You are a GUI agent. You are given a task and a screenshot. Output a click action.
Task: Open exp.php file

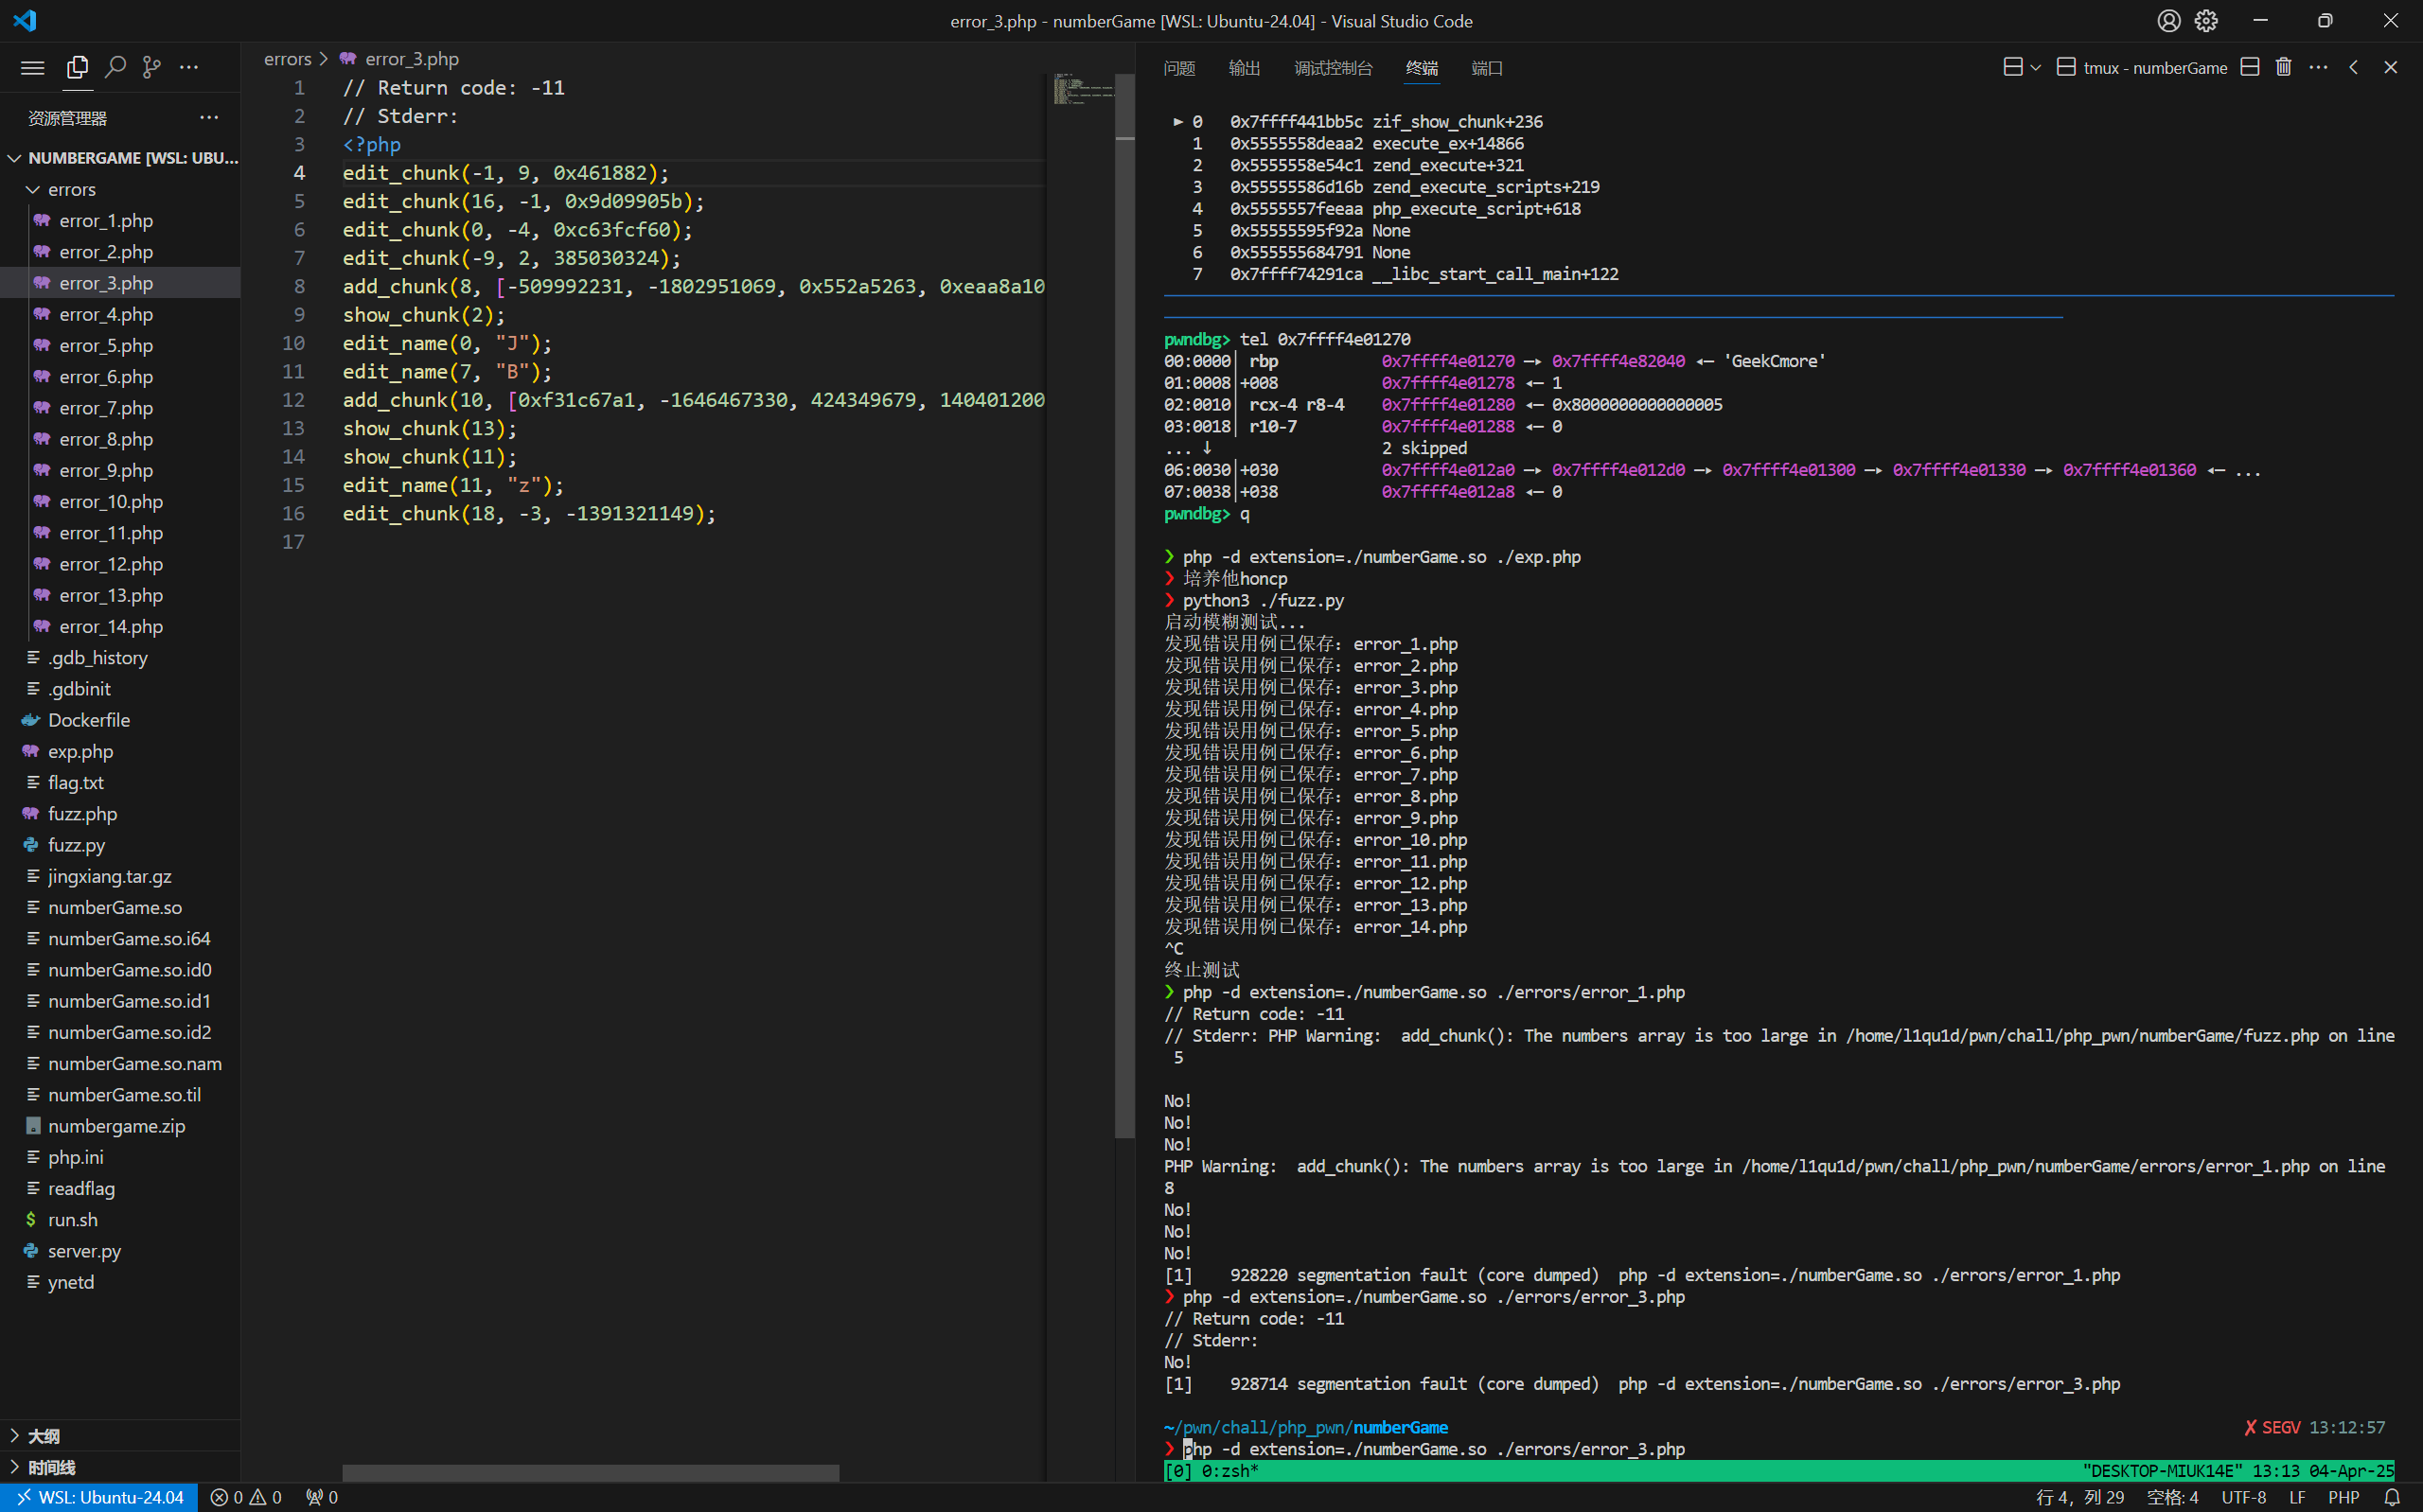(120, 751)
